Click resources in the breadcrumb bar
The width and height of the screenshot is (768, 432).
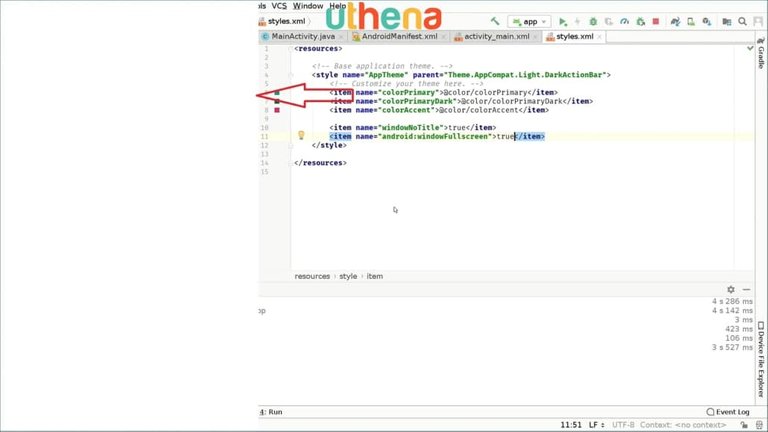(312, 276)
